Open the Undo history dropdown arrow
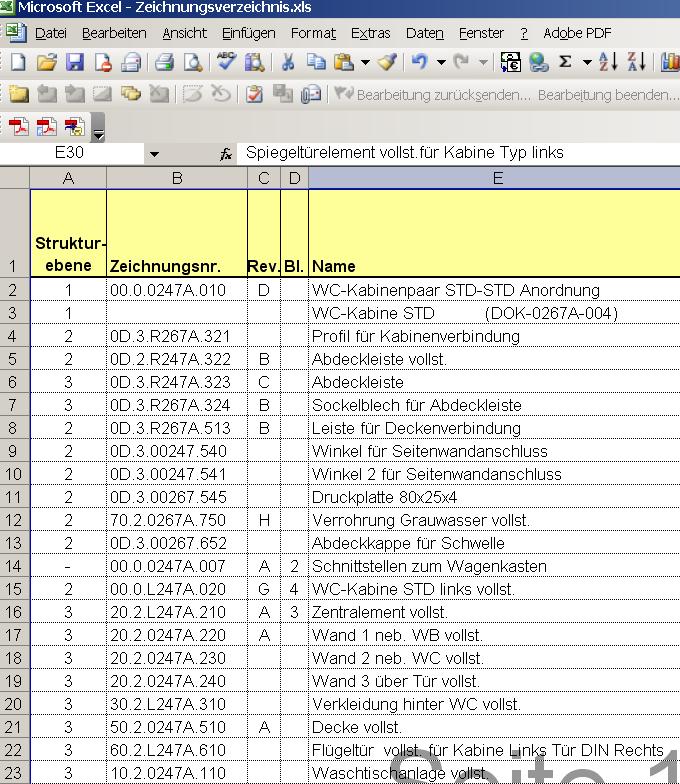 [442, 62]
